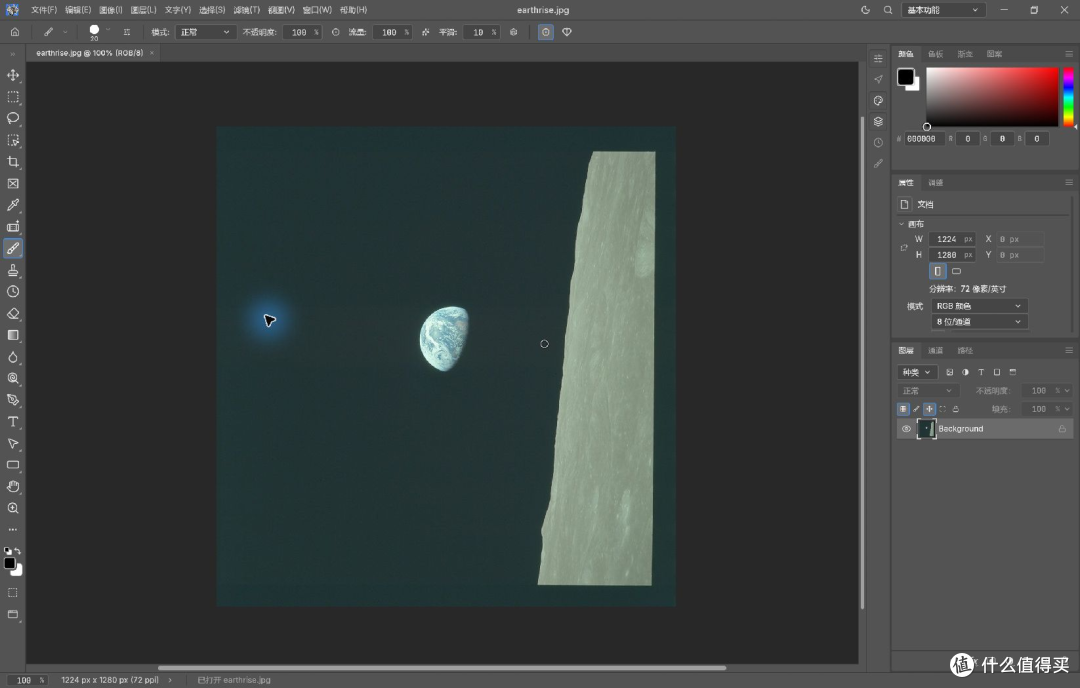Toggle the airbrush build-up option

426,32
